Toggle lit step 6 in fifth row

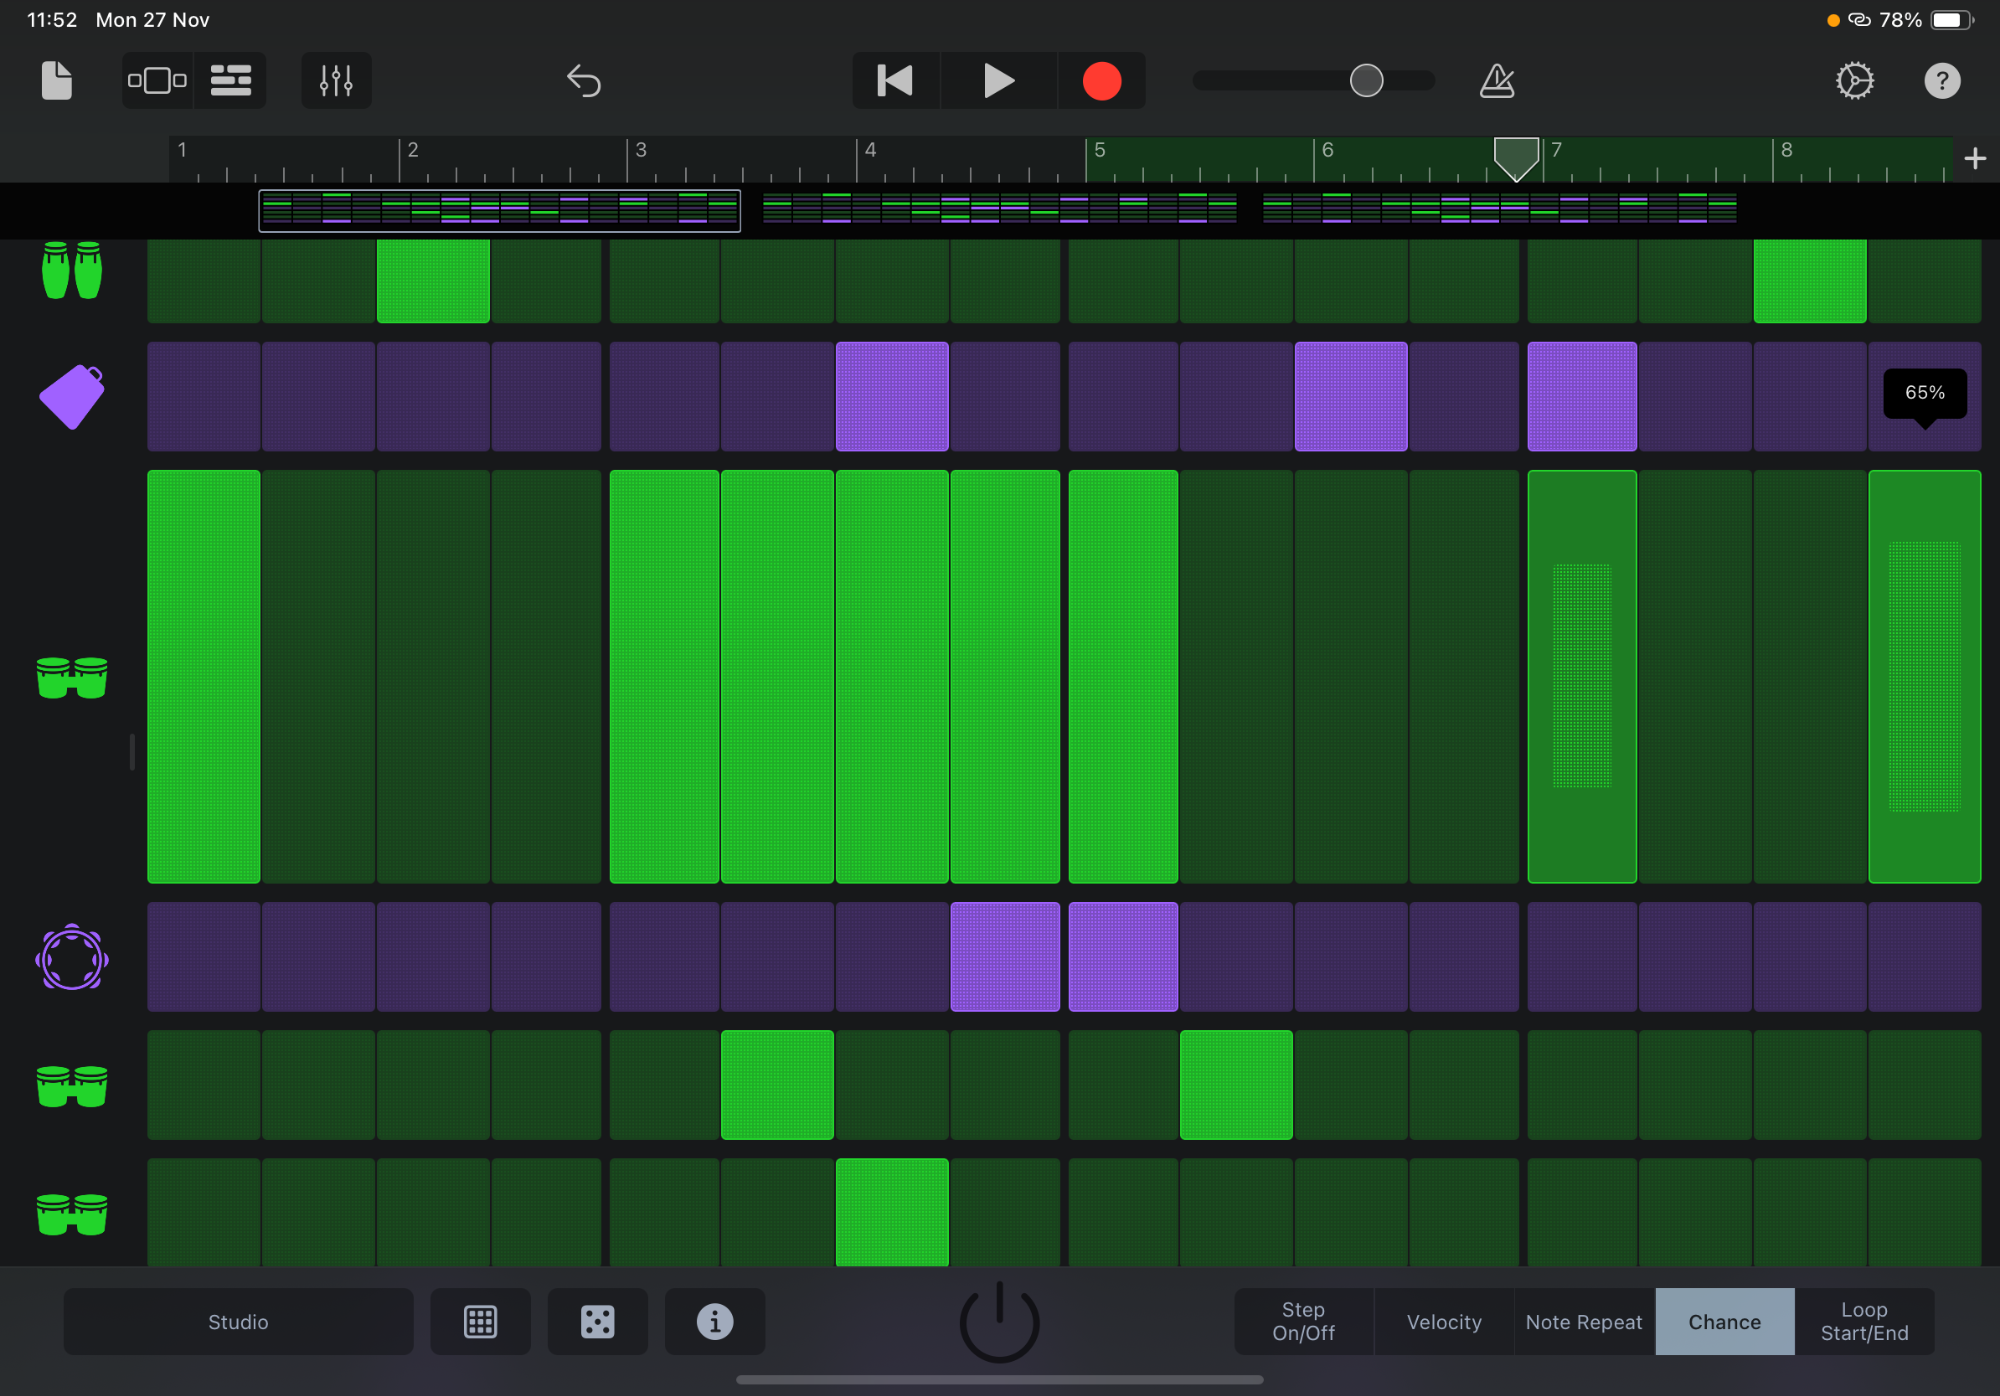click(x=777, y=1084)
